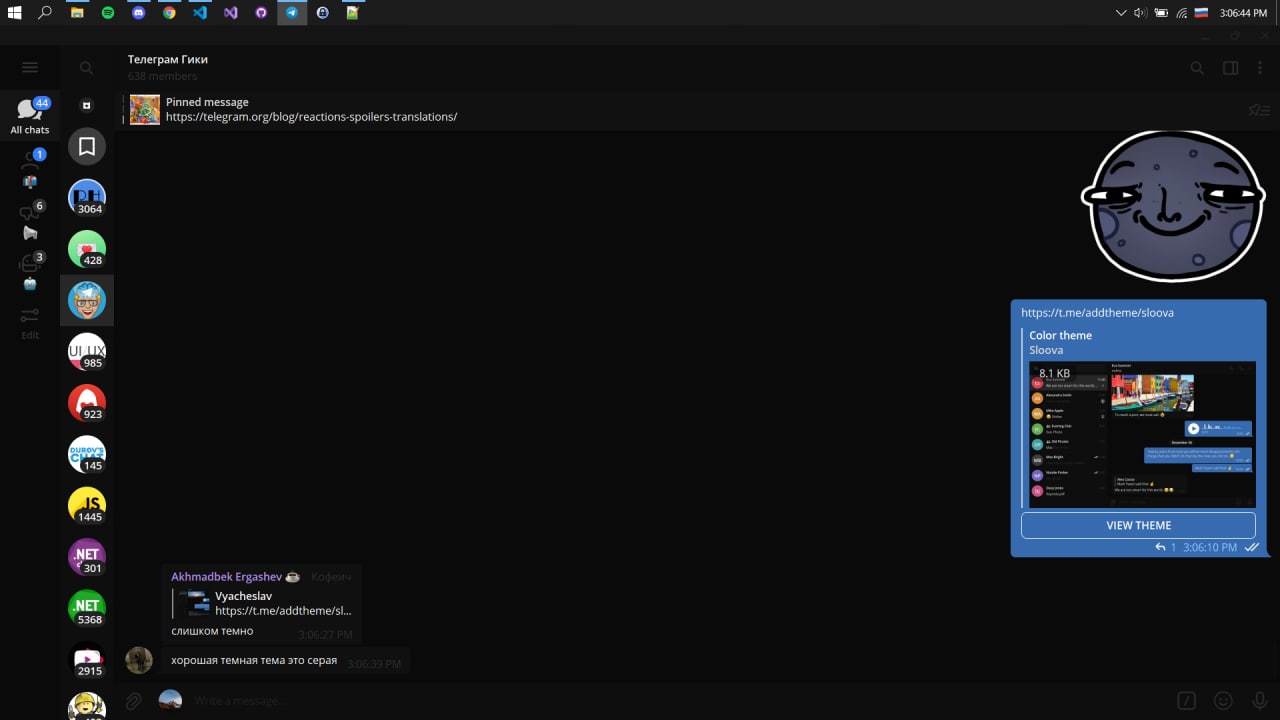Open the JS chat with 1445 unread

87,506
